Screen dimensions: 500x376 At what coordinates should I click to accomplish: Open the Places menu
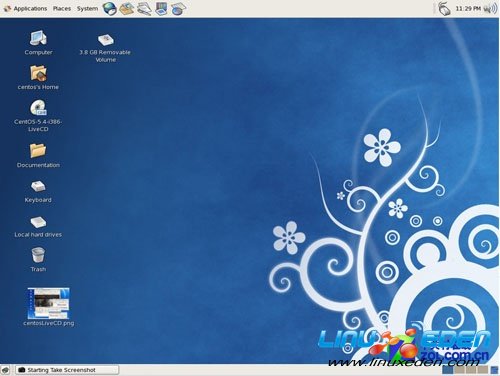(x=62, y=8)
